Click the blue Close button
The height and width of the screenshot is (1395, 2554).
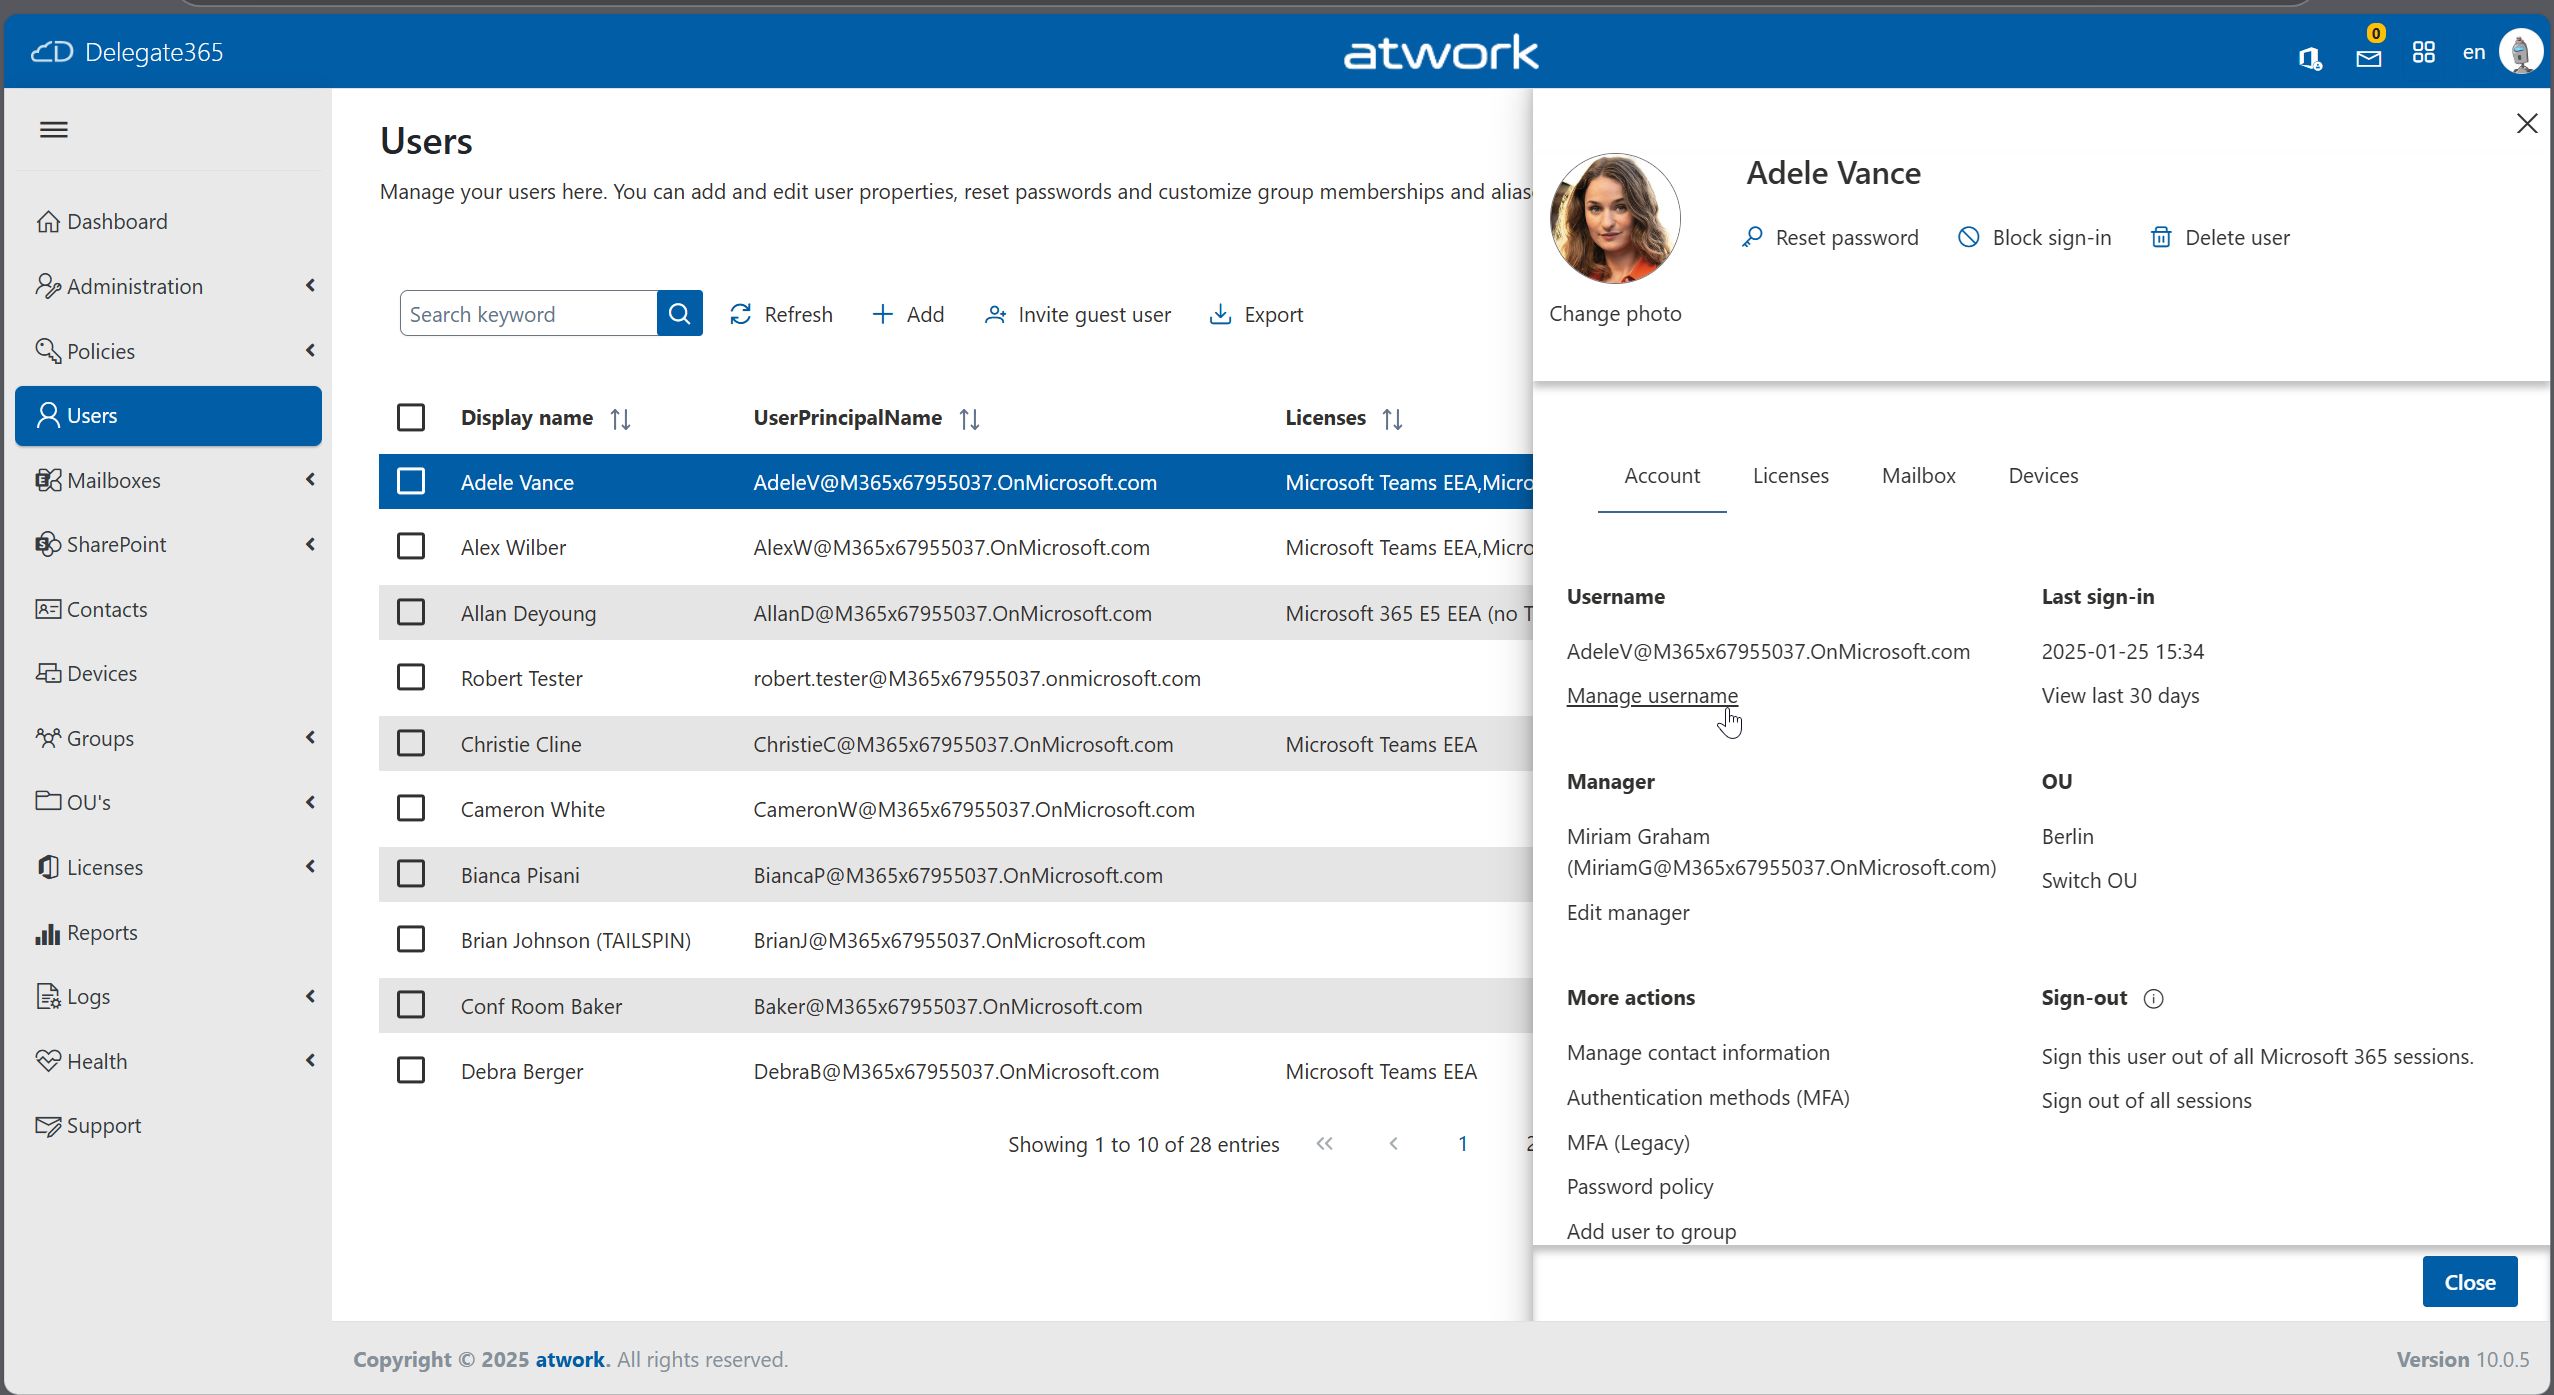(2470, 1282)
